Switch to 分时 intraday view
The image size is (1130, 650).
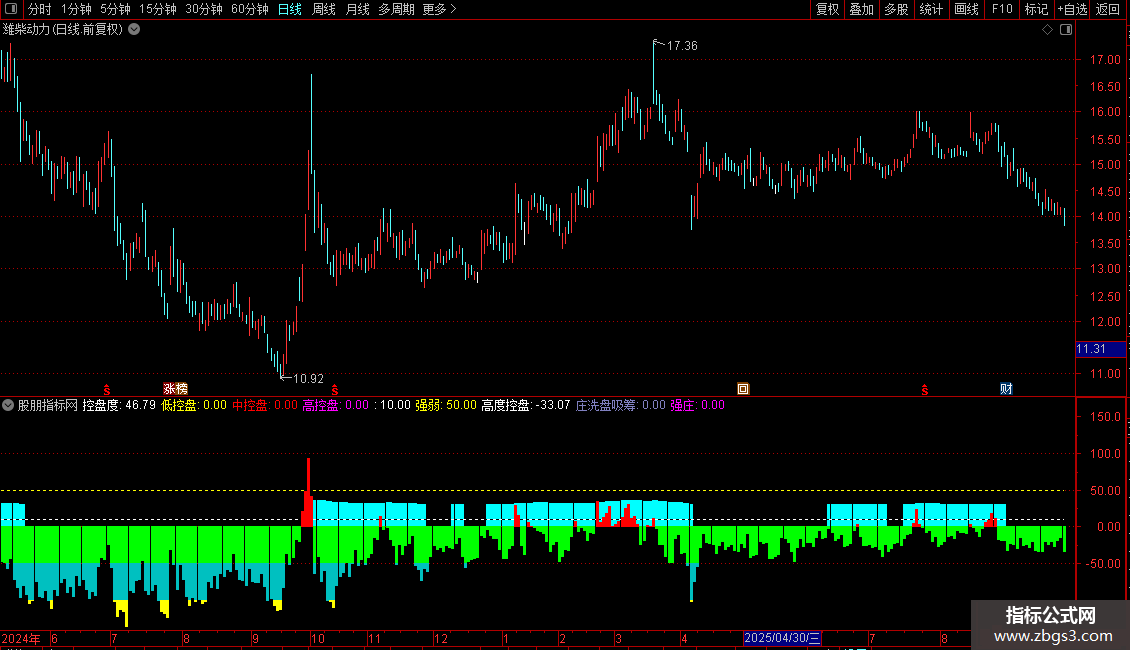(40, 9)
